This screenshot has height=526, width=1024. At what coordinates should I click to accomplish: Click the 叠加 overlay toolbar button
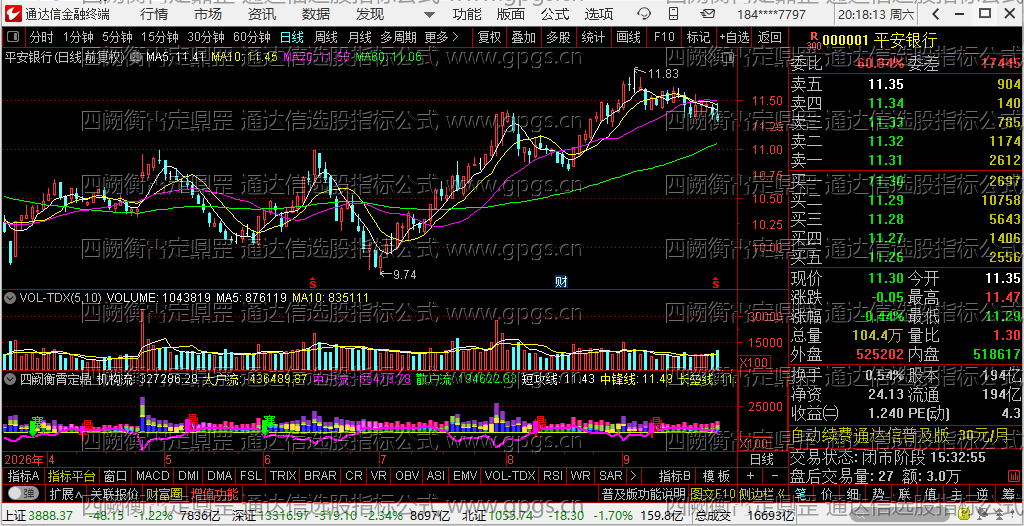click(524, 37)
